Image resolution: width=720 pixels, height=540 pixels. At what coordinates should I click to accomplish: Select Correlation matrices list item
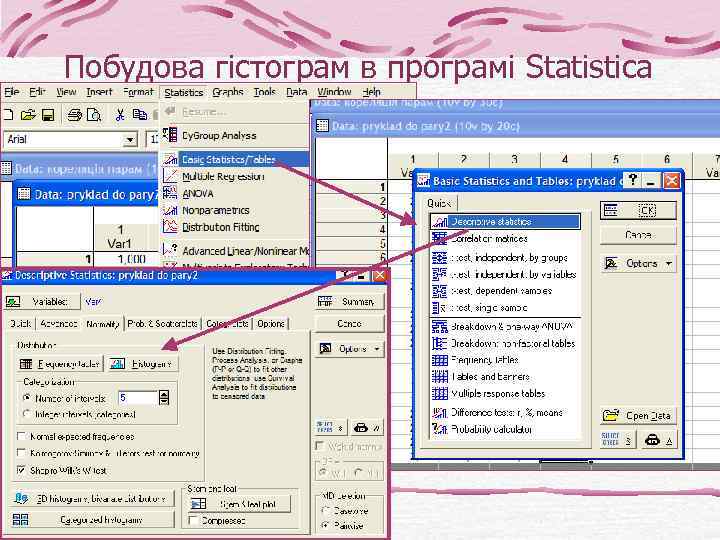[x=489, y=239]
